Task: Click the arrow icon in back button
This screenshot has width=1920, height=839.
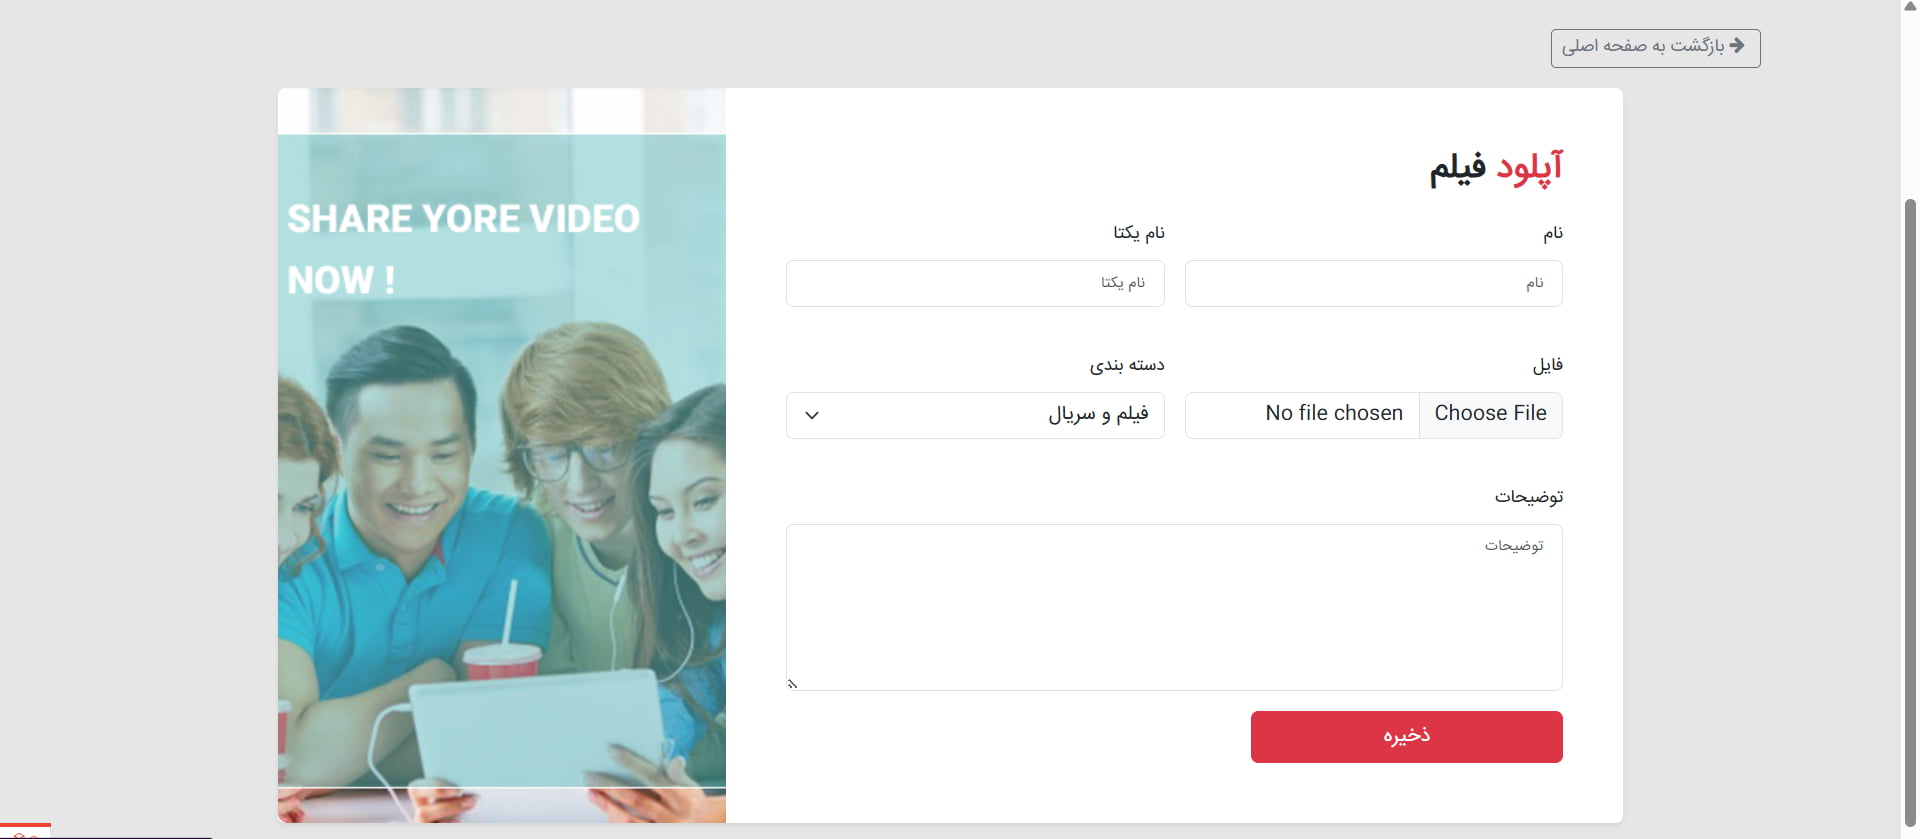Action: [1737, 46]
